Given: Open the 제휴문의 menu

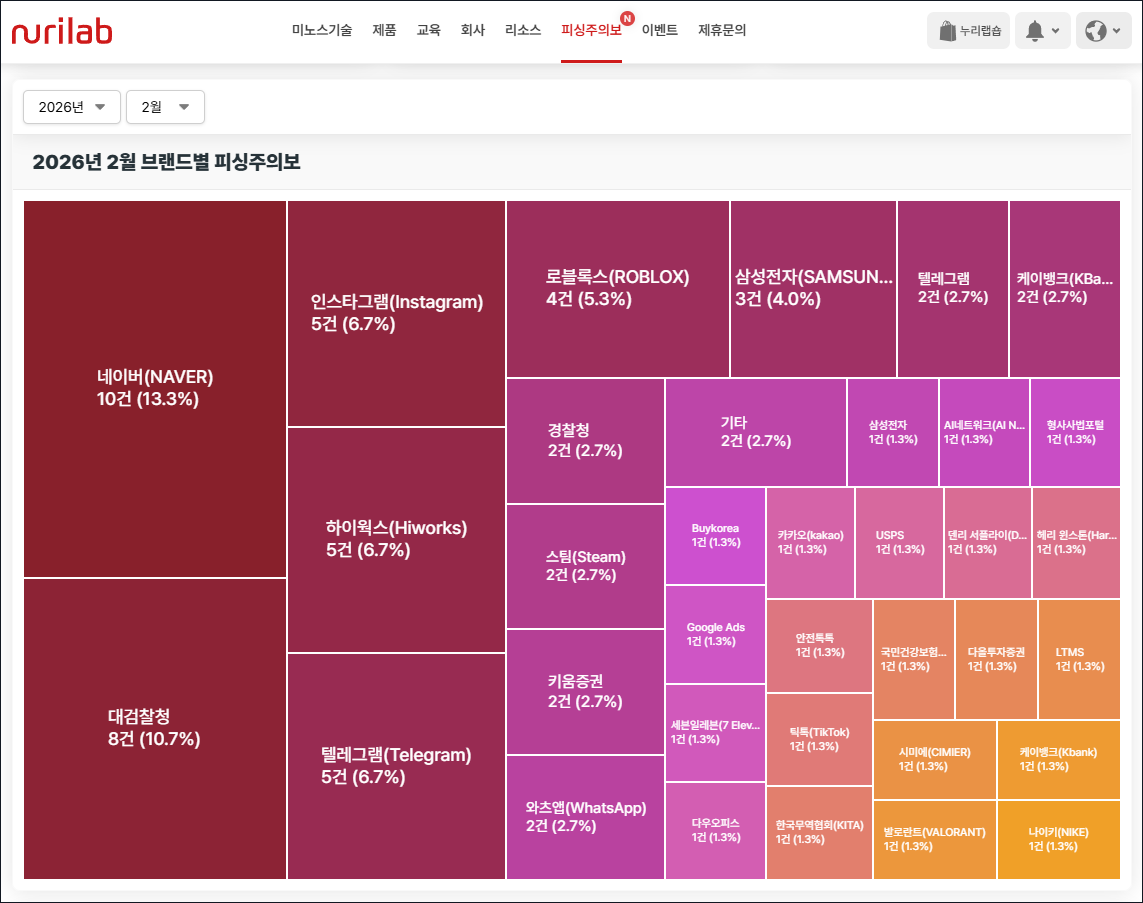Looking at the screenshot, I should (x=722, y=30).
